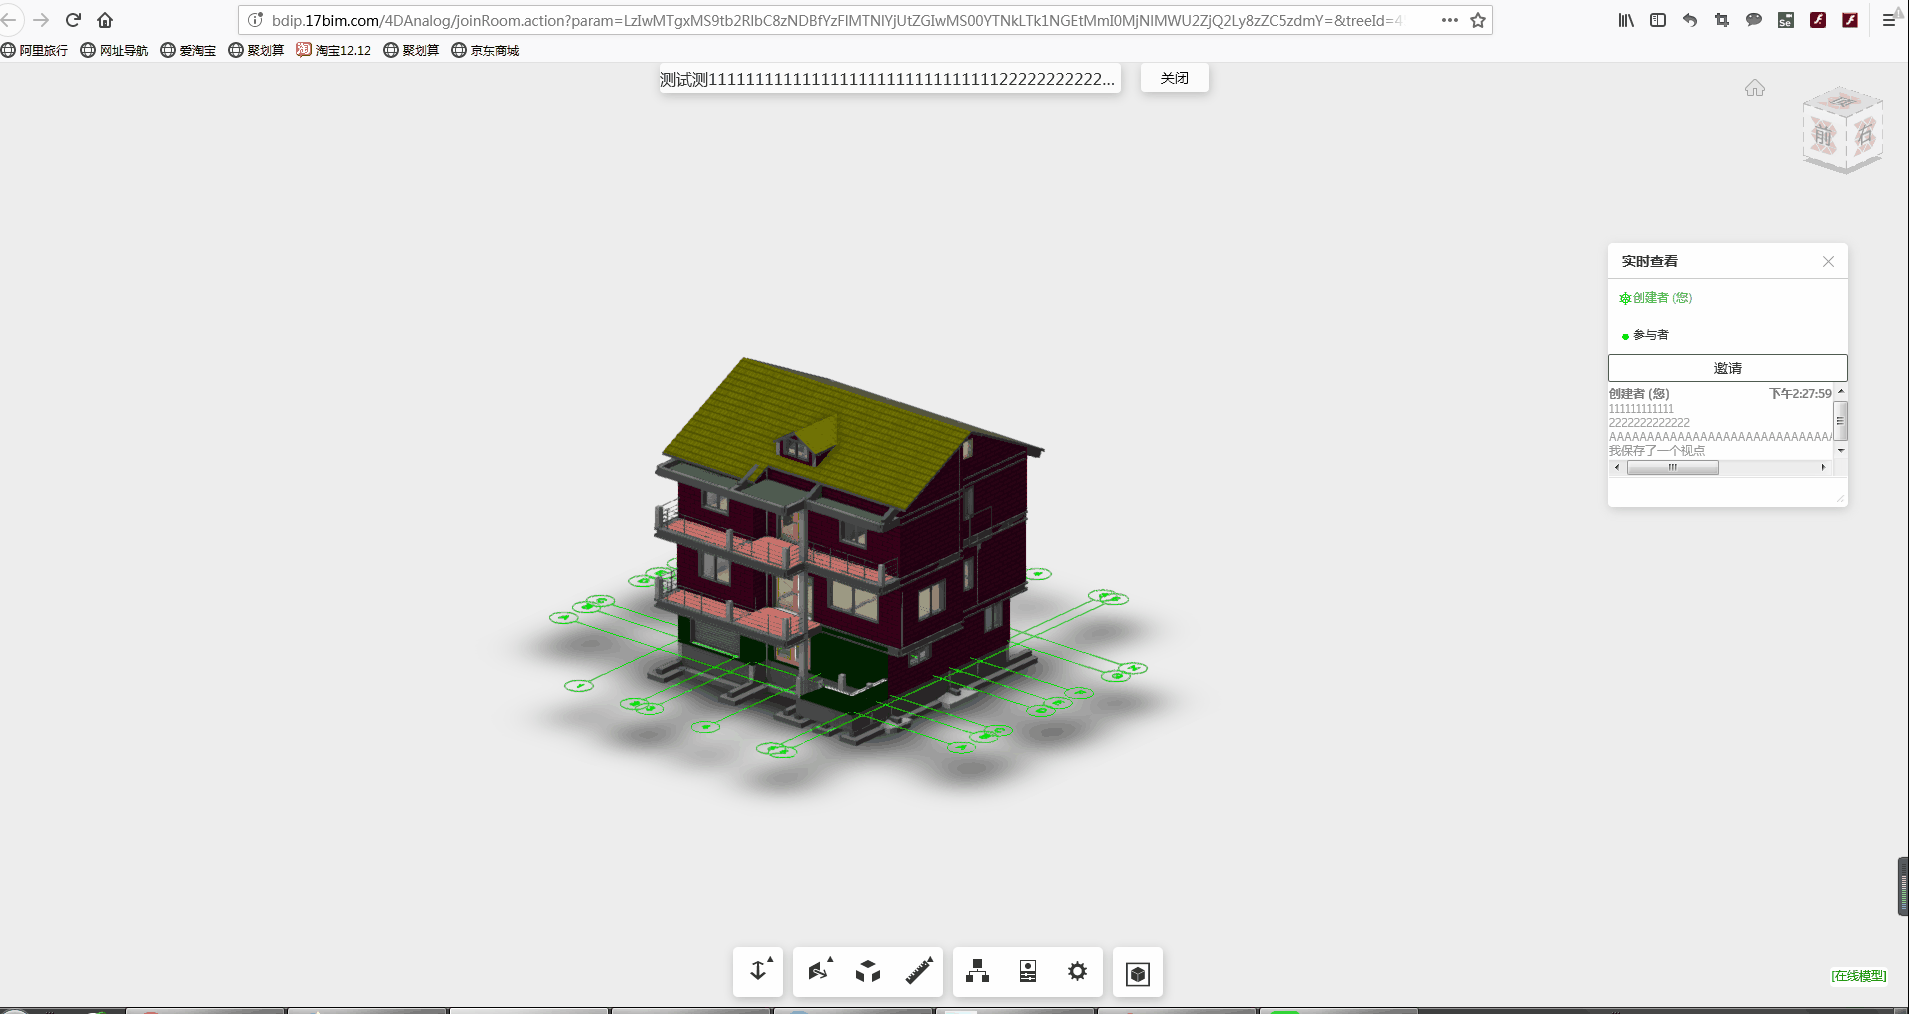
Task: Open the 网址导航 bookmark
Action: (114, 50)
